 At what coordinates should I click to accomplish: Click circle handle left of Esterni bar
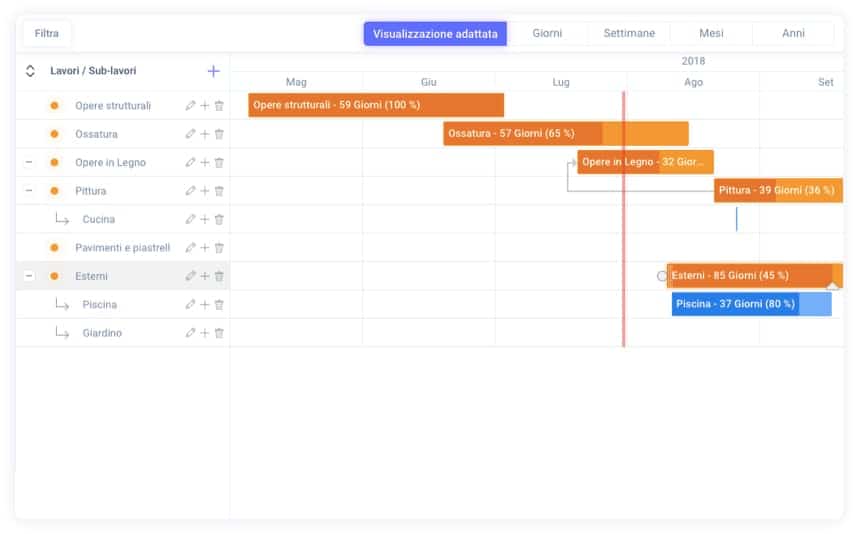pyautogui.click(x=662, y=276)
